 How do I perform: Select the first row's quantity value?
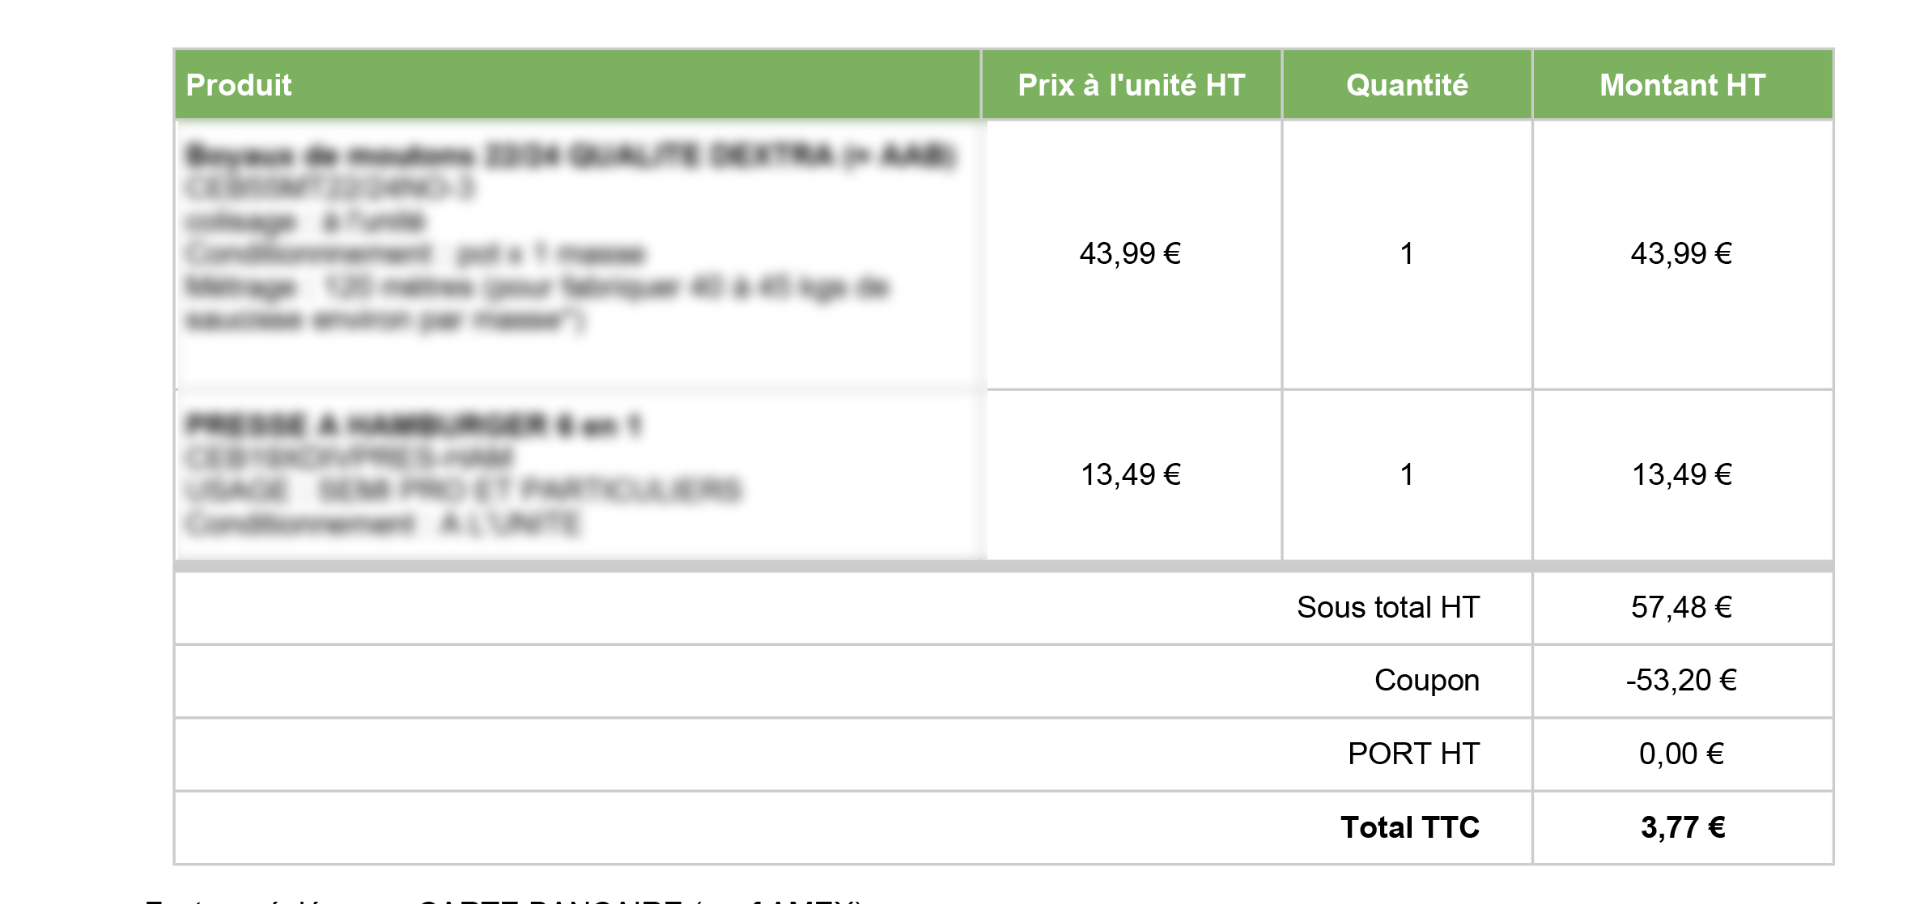1407,254
